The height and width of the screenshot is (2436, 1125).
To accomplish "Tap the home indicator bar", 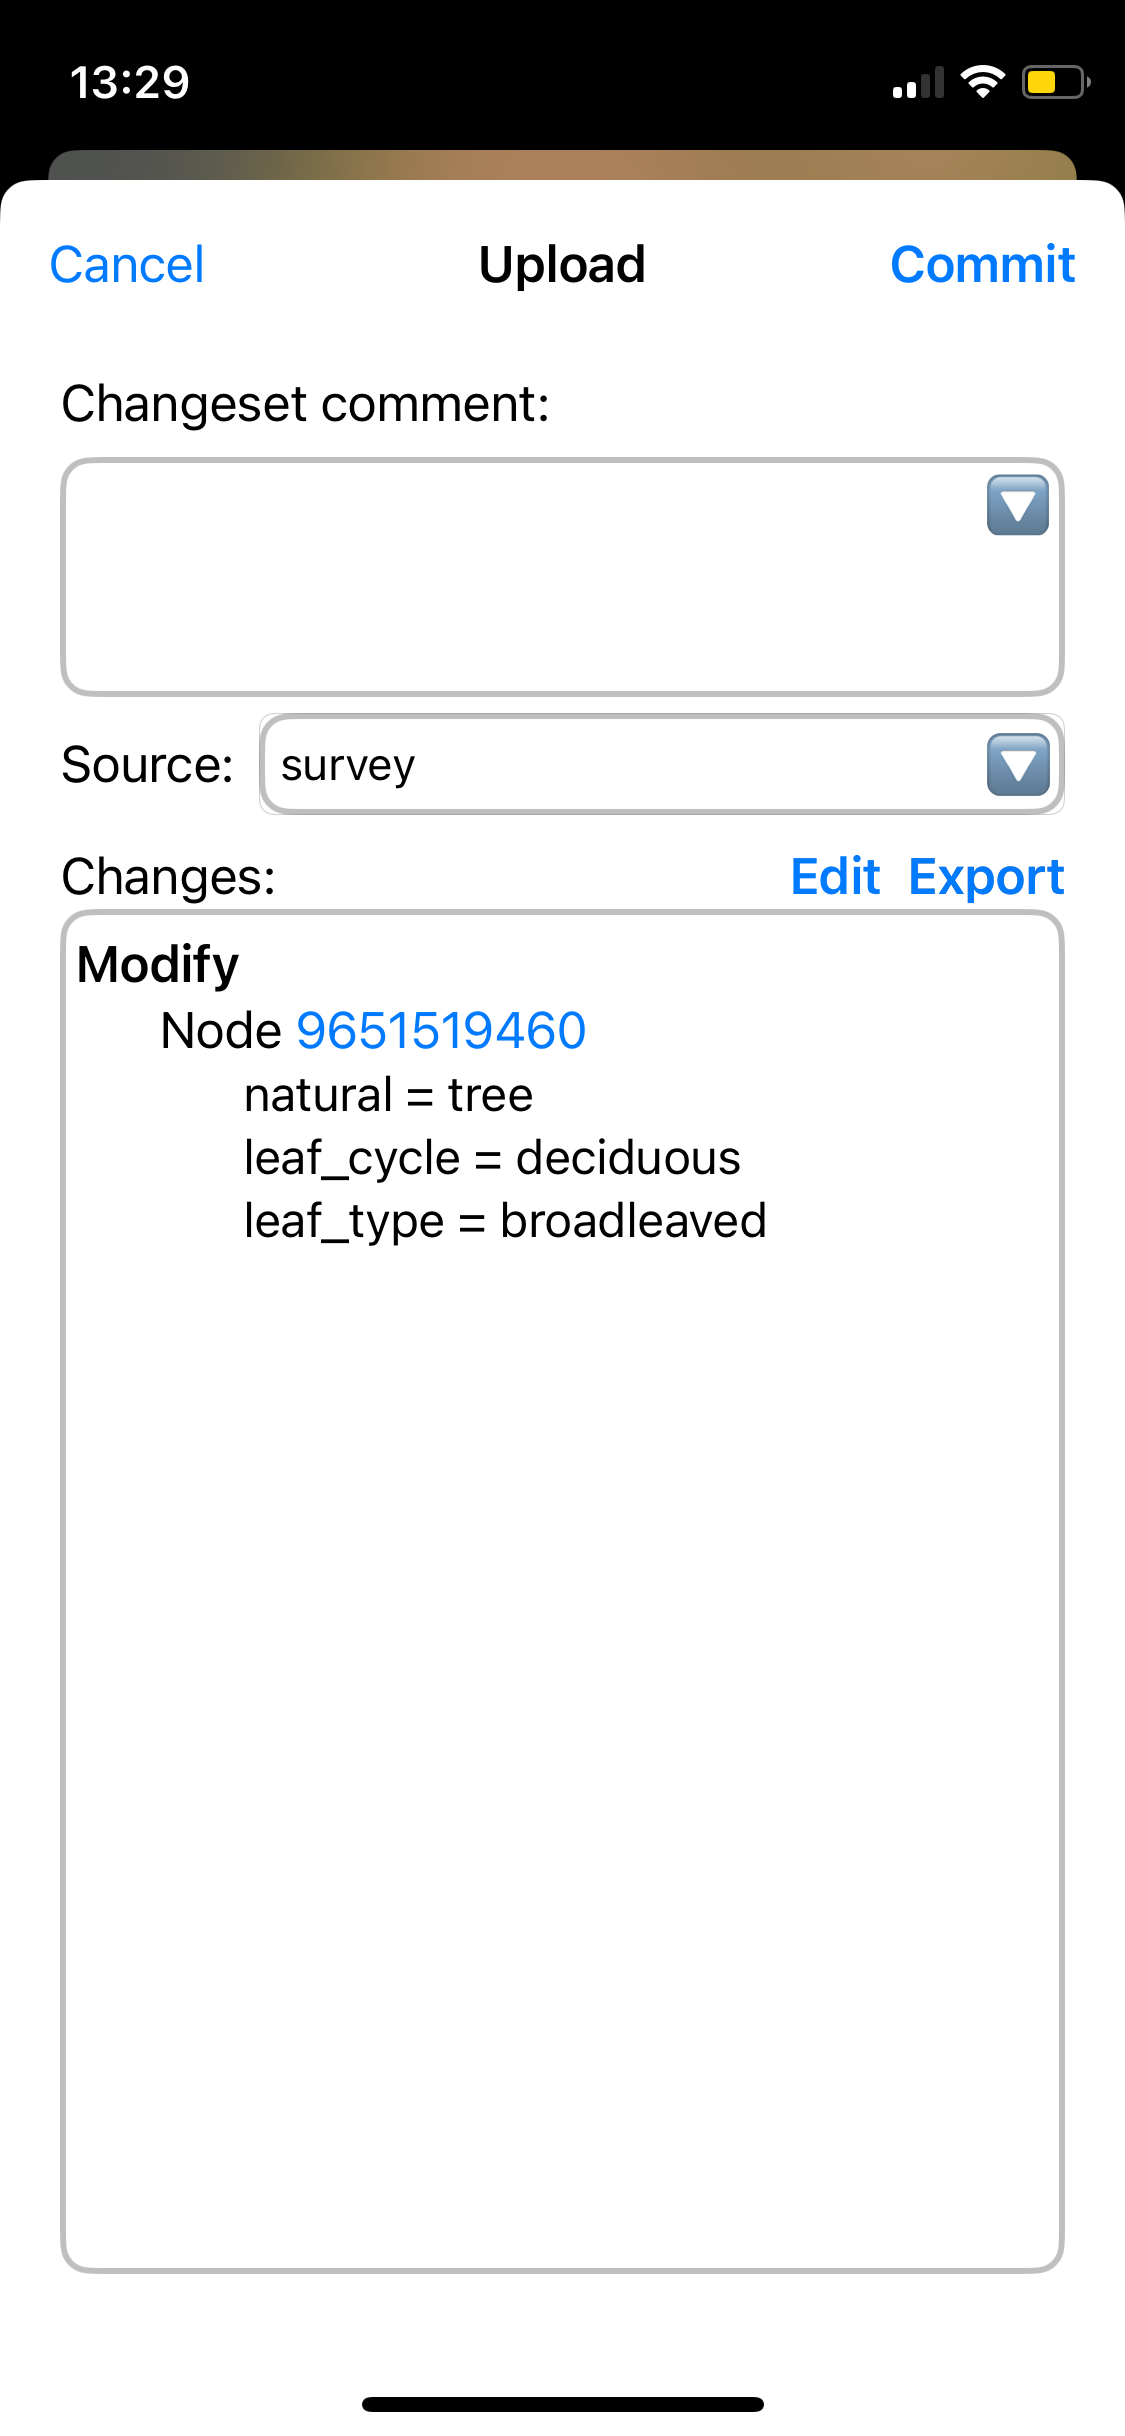I will click(x=563, y=2404).
